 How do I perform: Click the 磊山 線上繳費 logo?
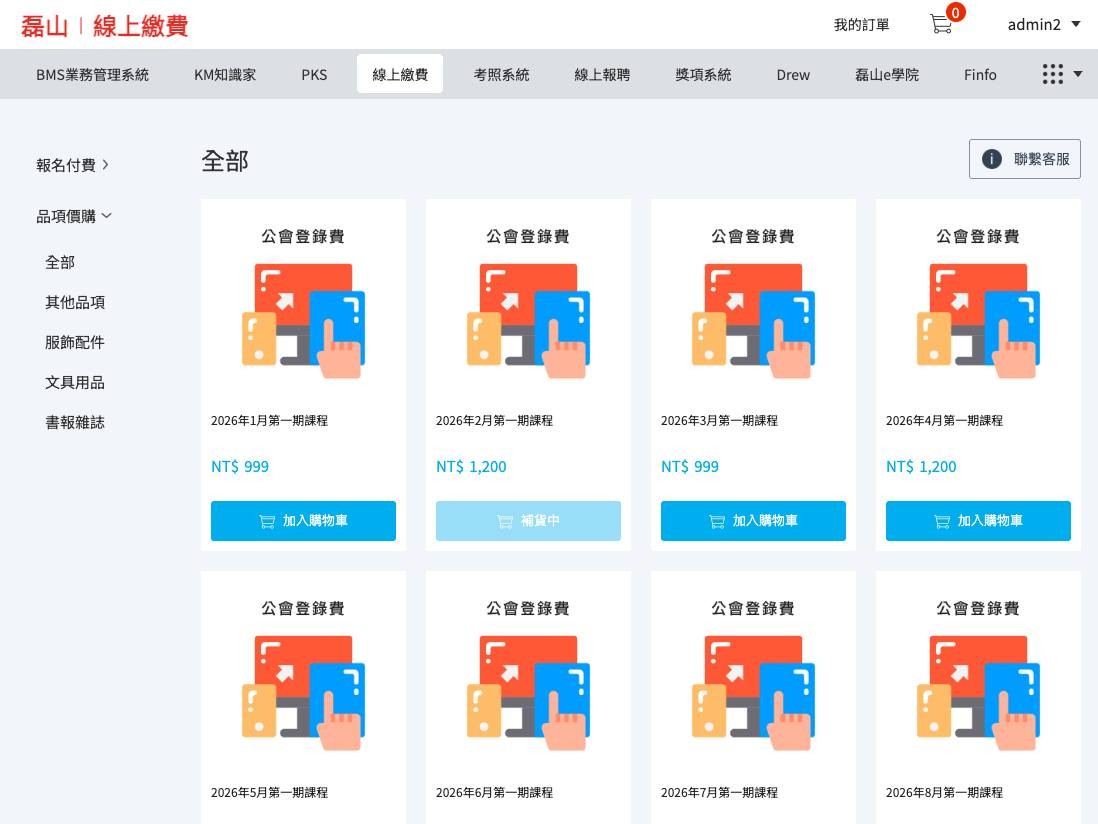coord(104,25)
